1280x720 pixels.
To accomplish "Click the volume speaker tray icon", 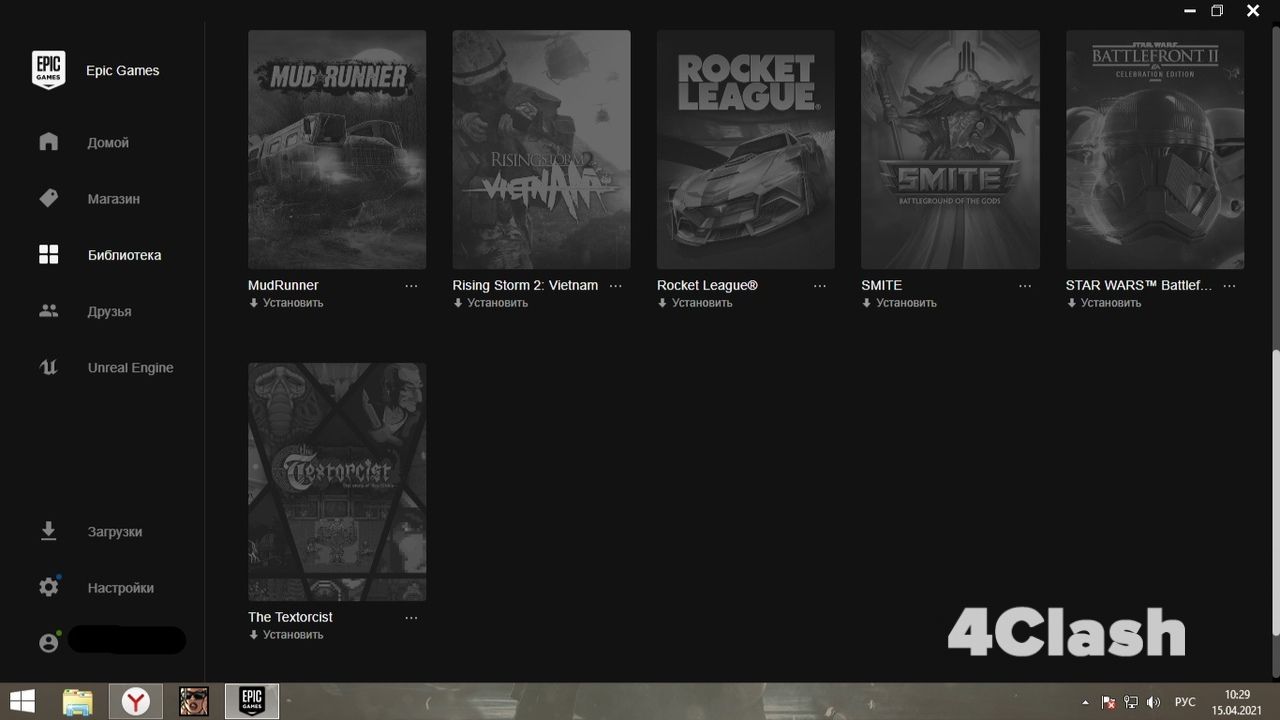I will point(1153,702).
